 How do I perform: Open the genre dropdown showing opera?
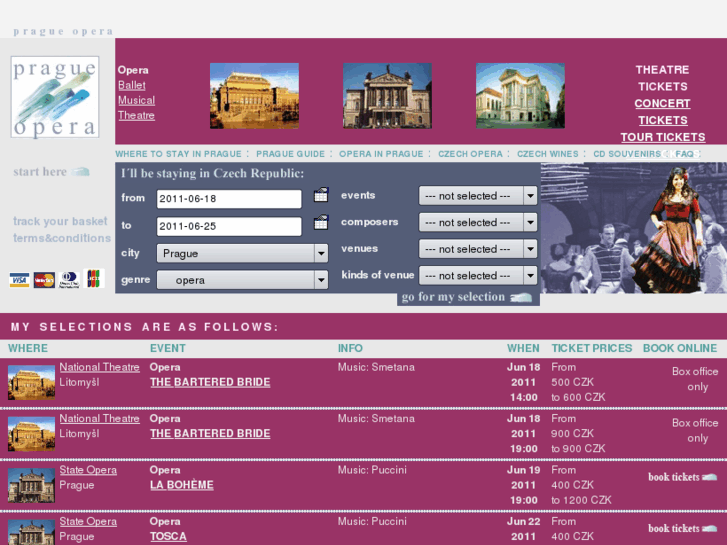tap(242, 280)
